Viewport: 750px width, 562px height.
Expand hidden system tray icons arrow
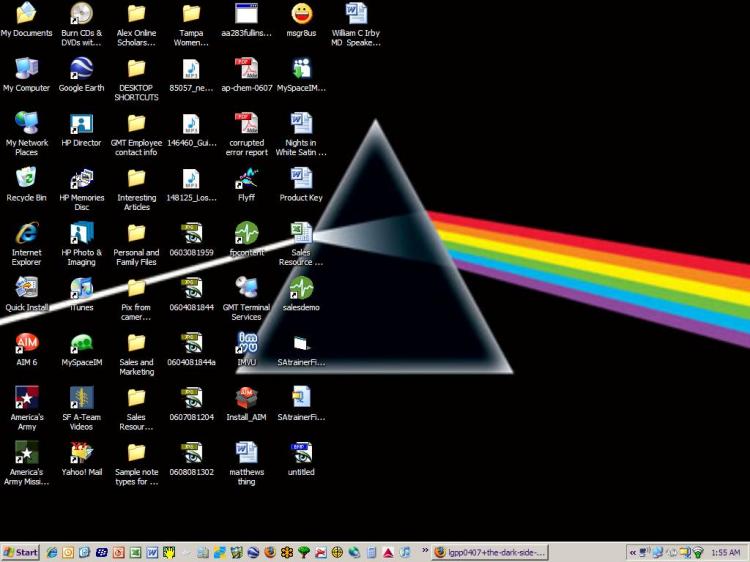[633, 552]
